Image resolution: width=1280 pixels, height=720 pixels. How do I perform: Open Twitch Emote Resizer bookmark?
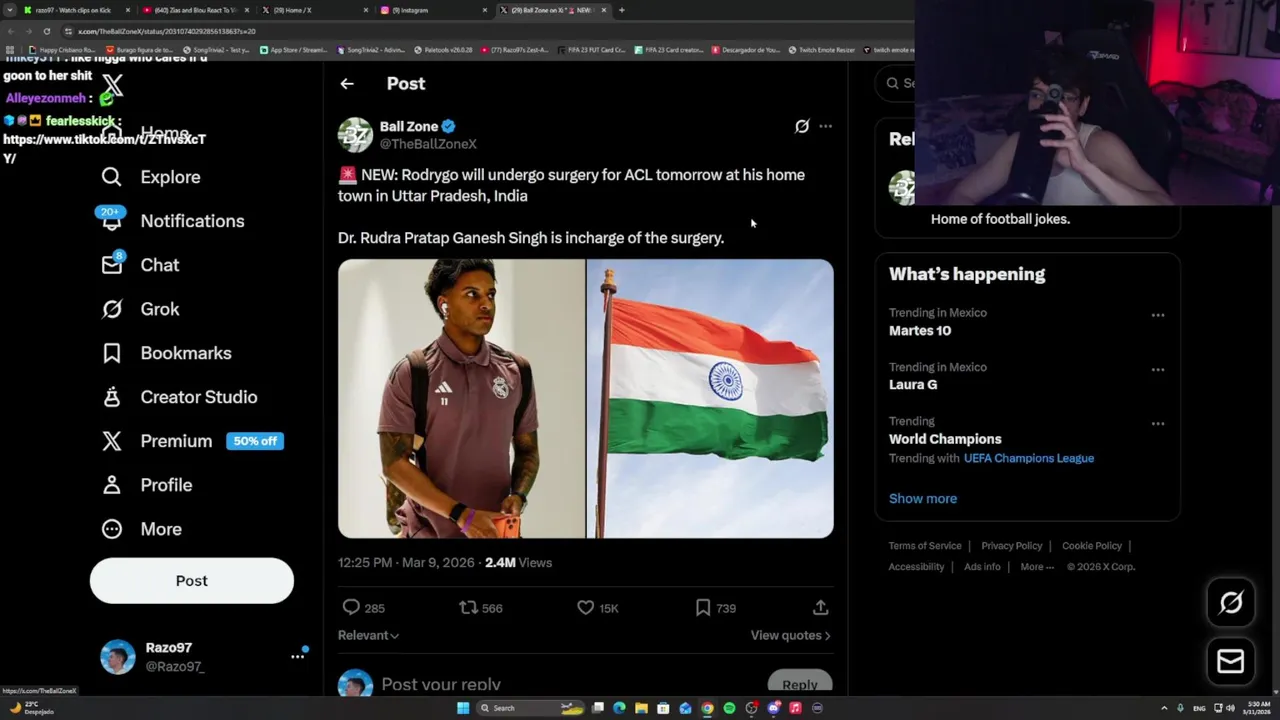tap(822, 49)
